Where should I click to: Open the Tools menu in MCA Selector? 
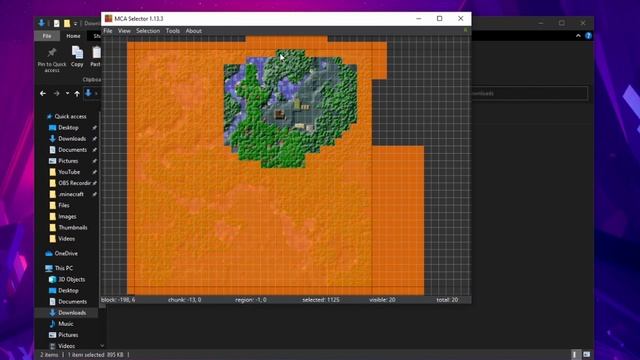coord(173,31)
